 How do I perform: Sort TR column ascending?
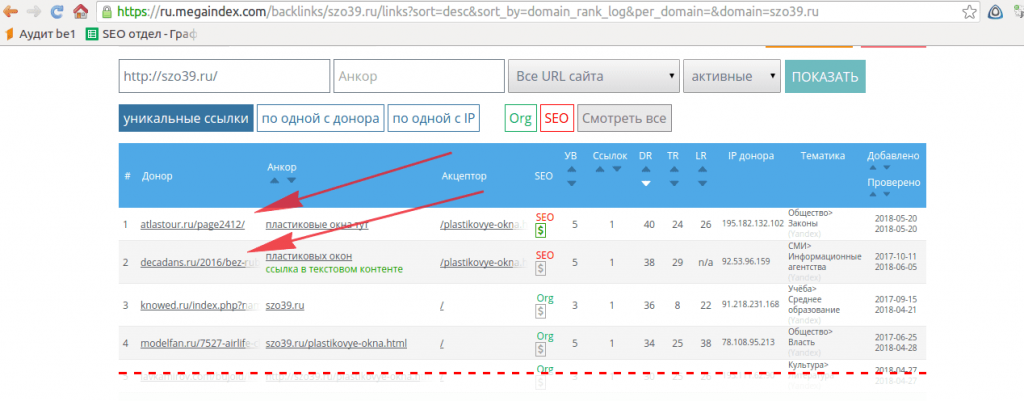(x=673, y=170)
